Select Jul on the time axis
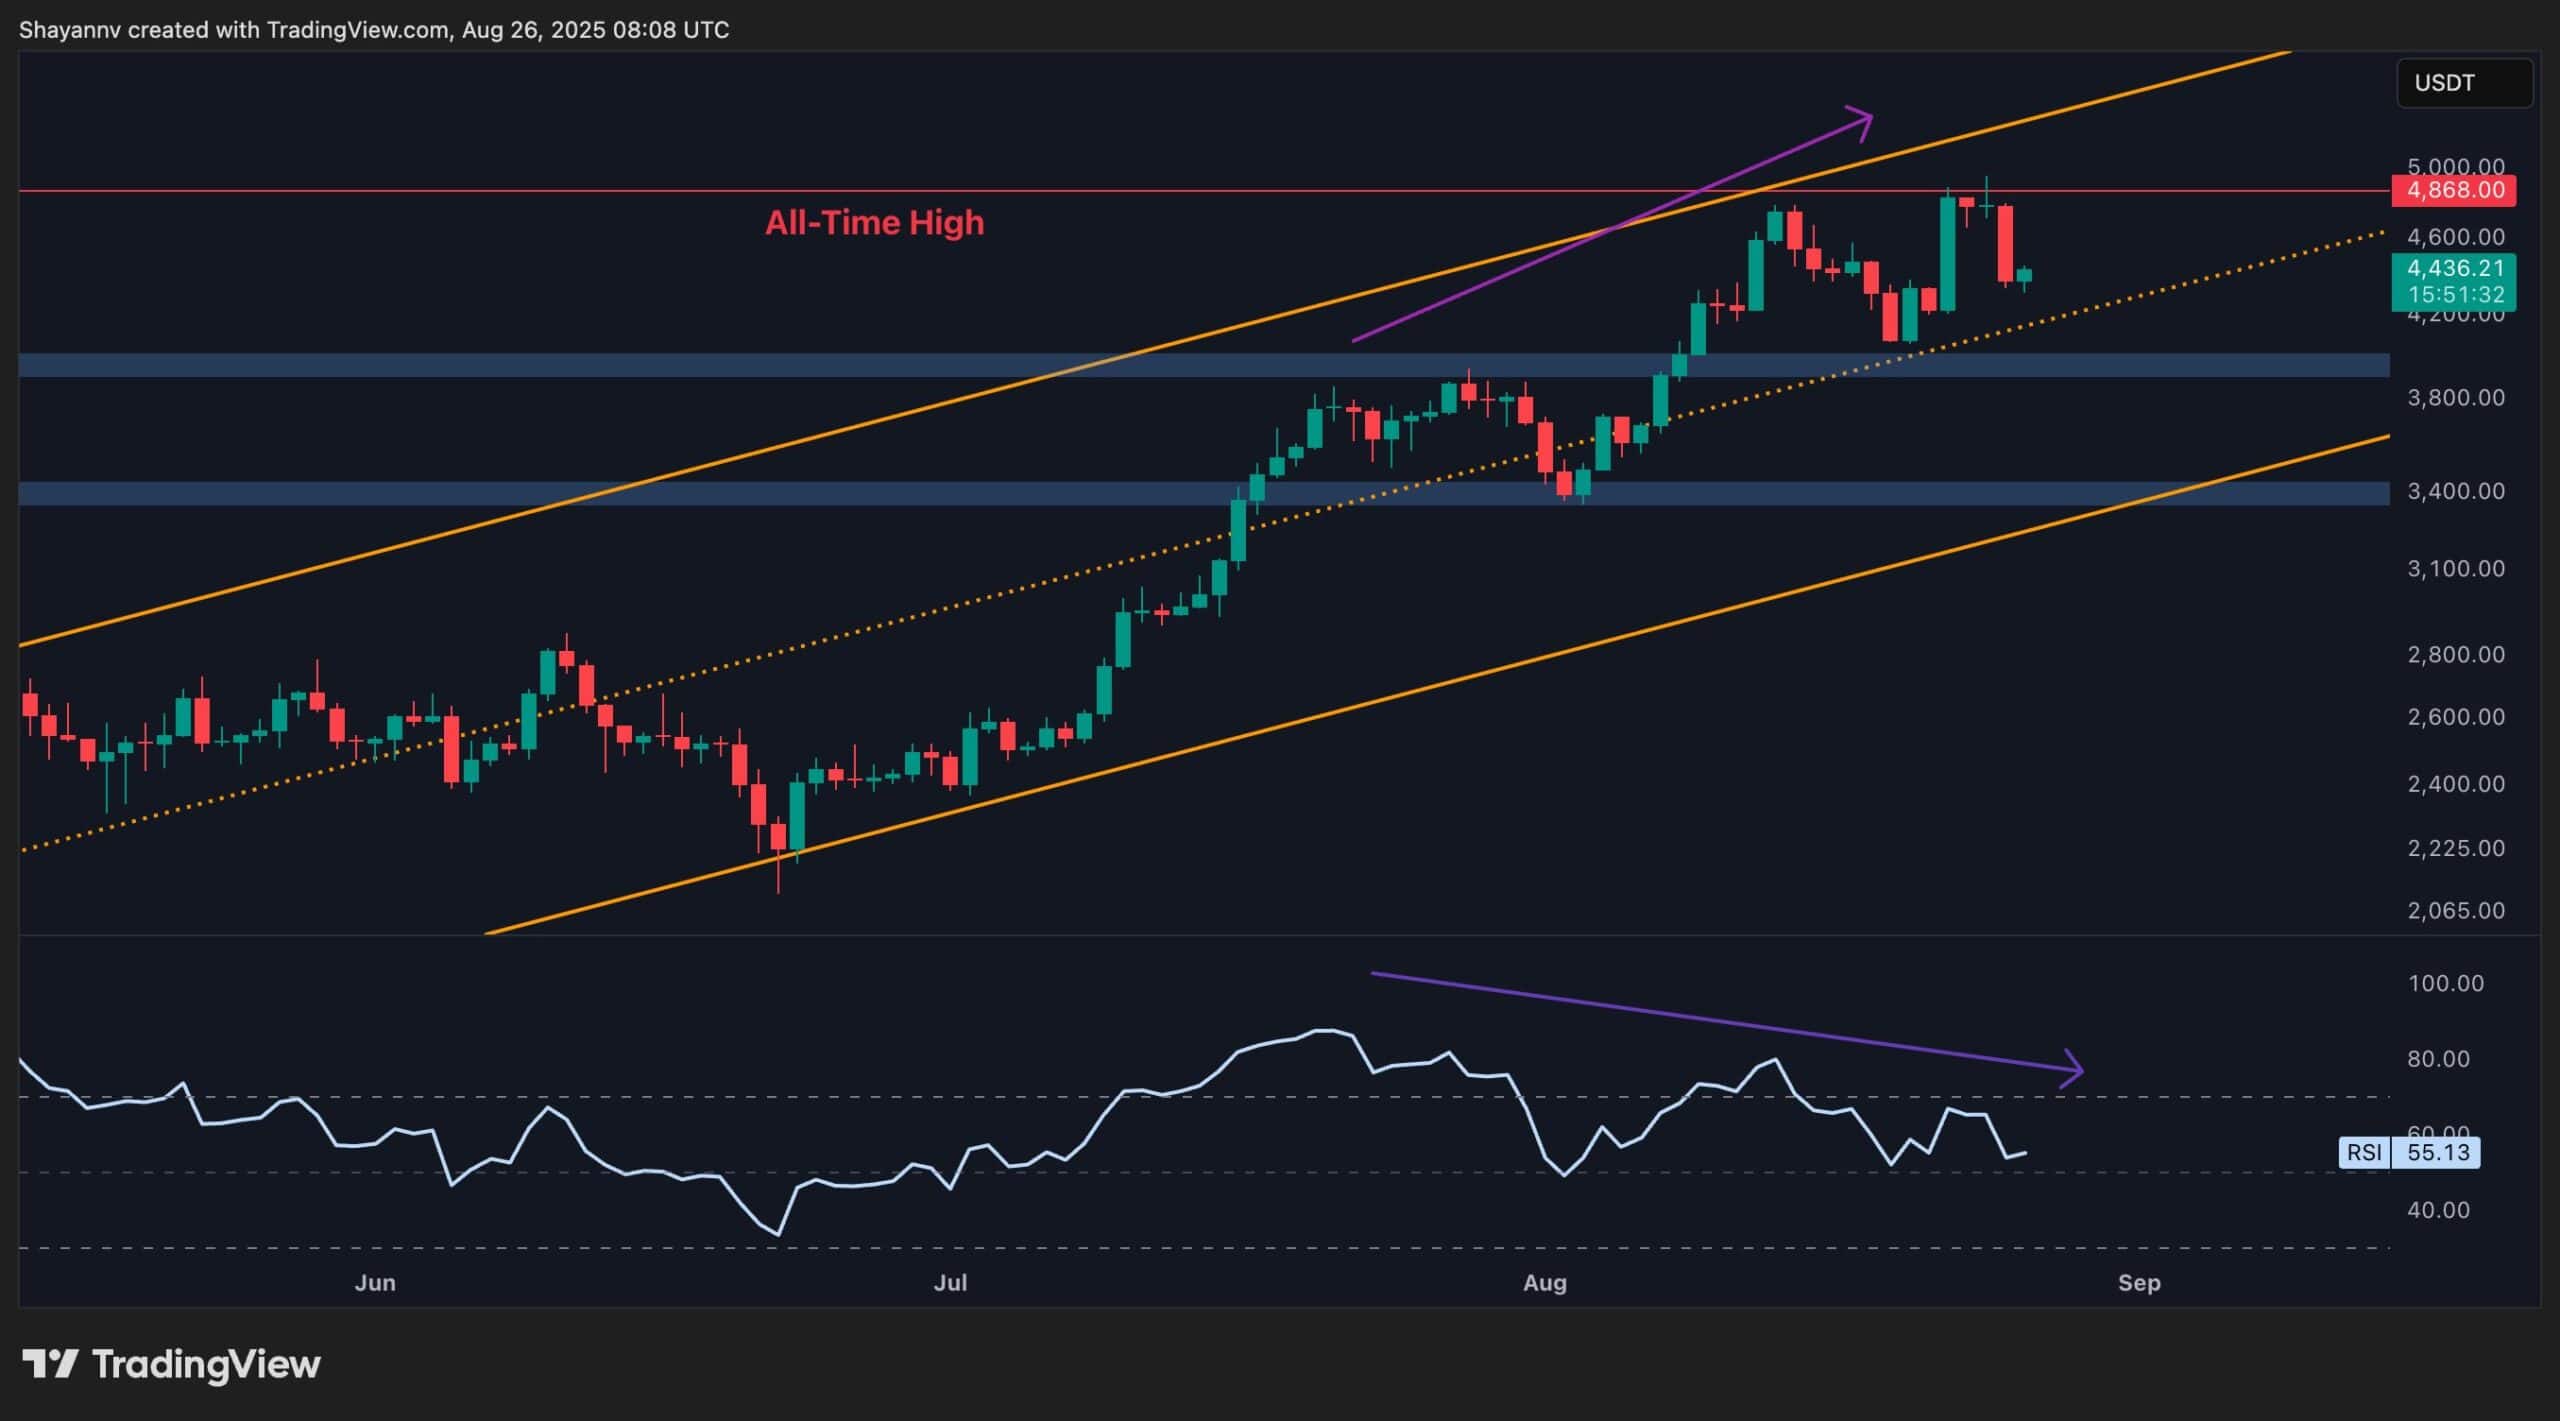Image resolution: width=2560 pixels, height=1421 pixels. coord(951,1282)
